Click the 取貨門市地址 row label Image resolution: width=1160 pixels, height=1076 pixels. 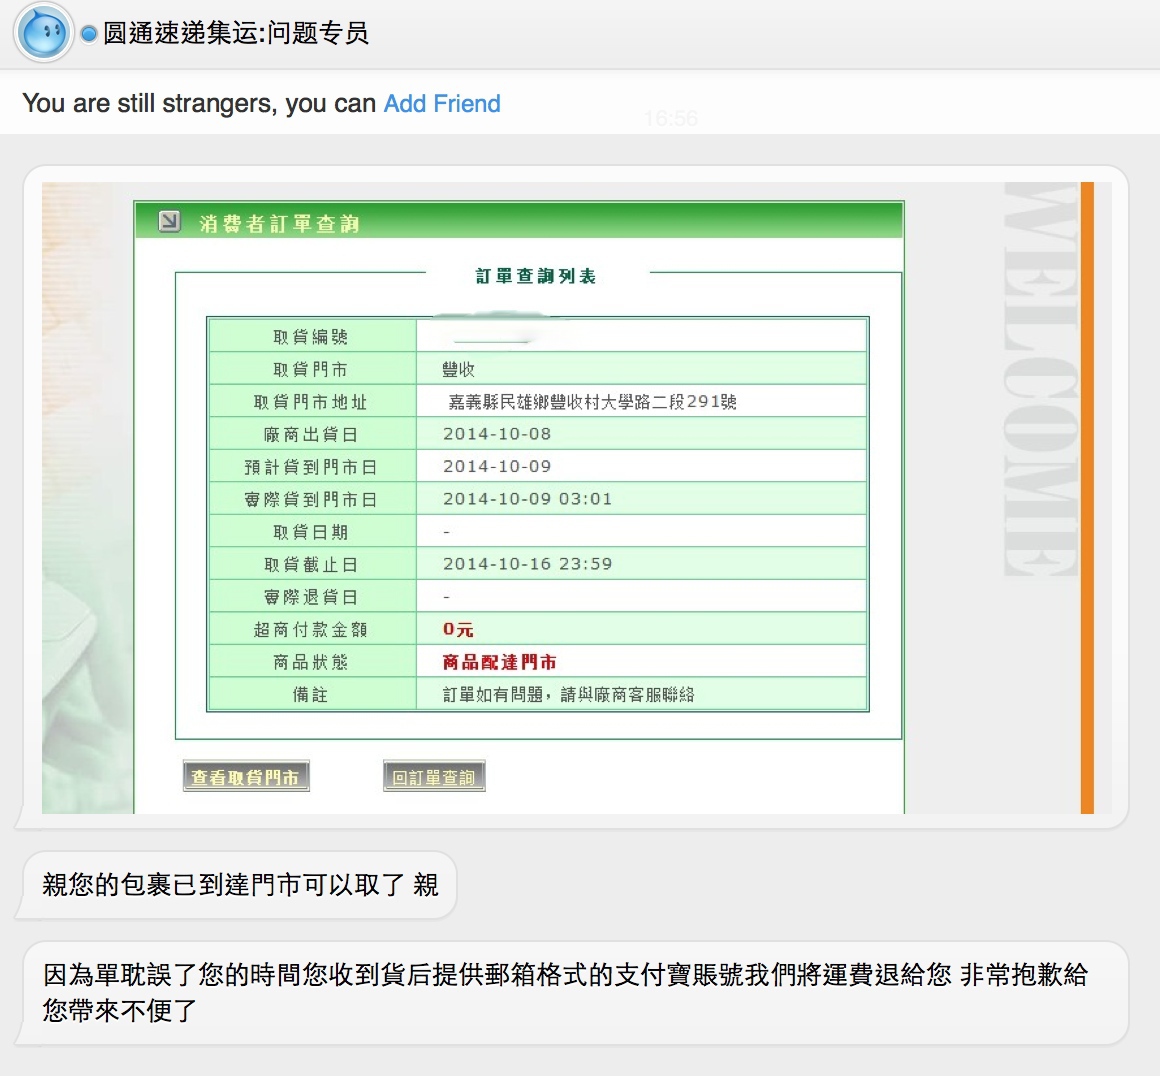(x=311, y=402)
